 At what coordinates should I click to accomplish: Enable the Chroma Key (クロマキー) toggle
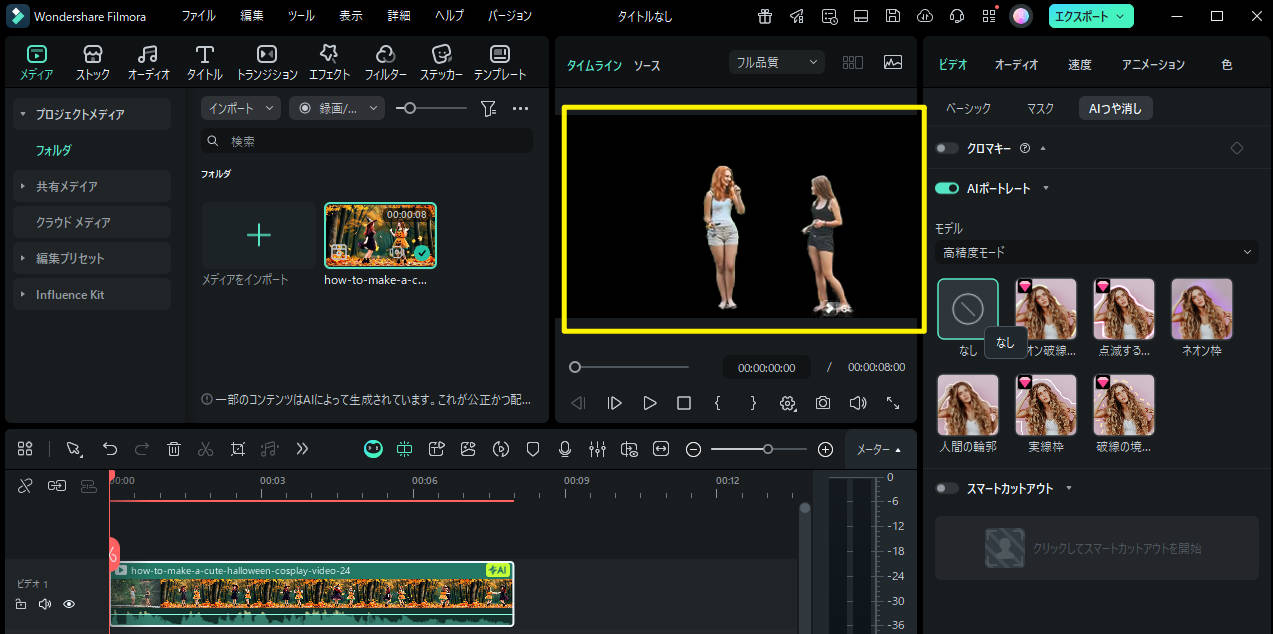click(946, 148)
